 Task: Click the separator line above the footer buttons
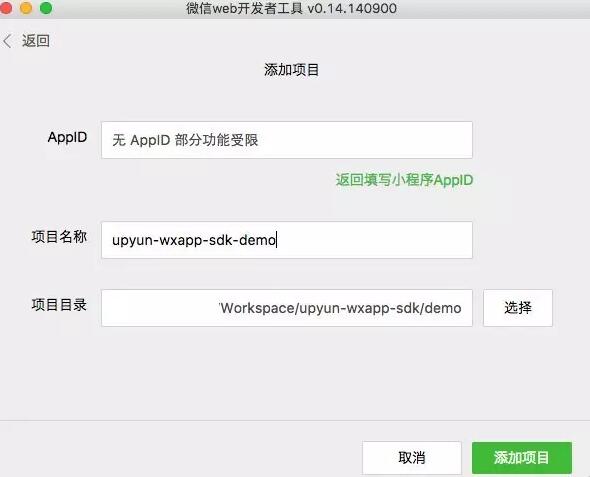295,420
